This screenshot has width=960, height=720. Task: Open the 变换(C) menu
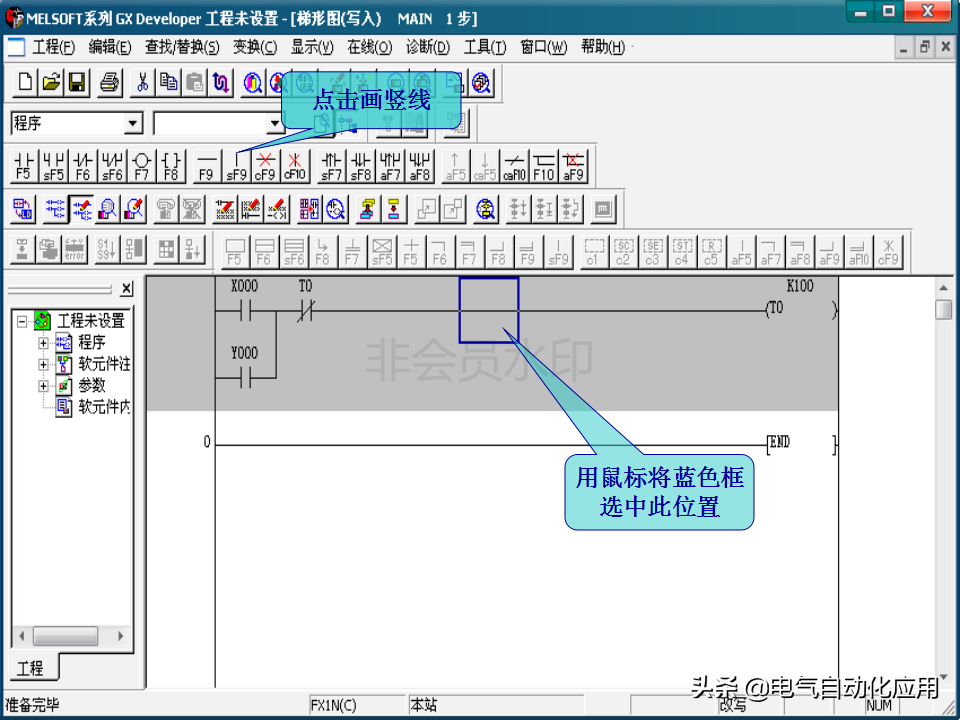point(255,47)
